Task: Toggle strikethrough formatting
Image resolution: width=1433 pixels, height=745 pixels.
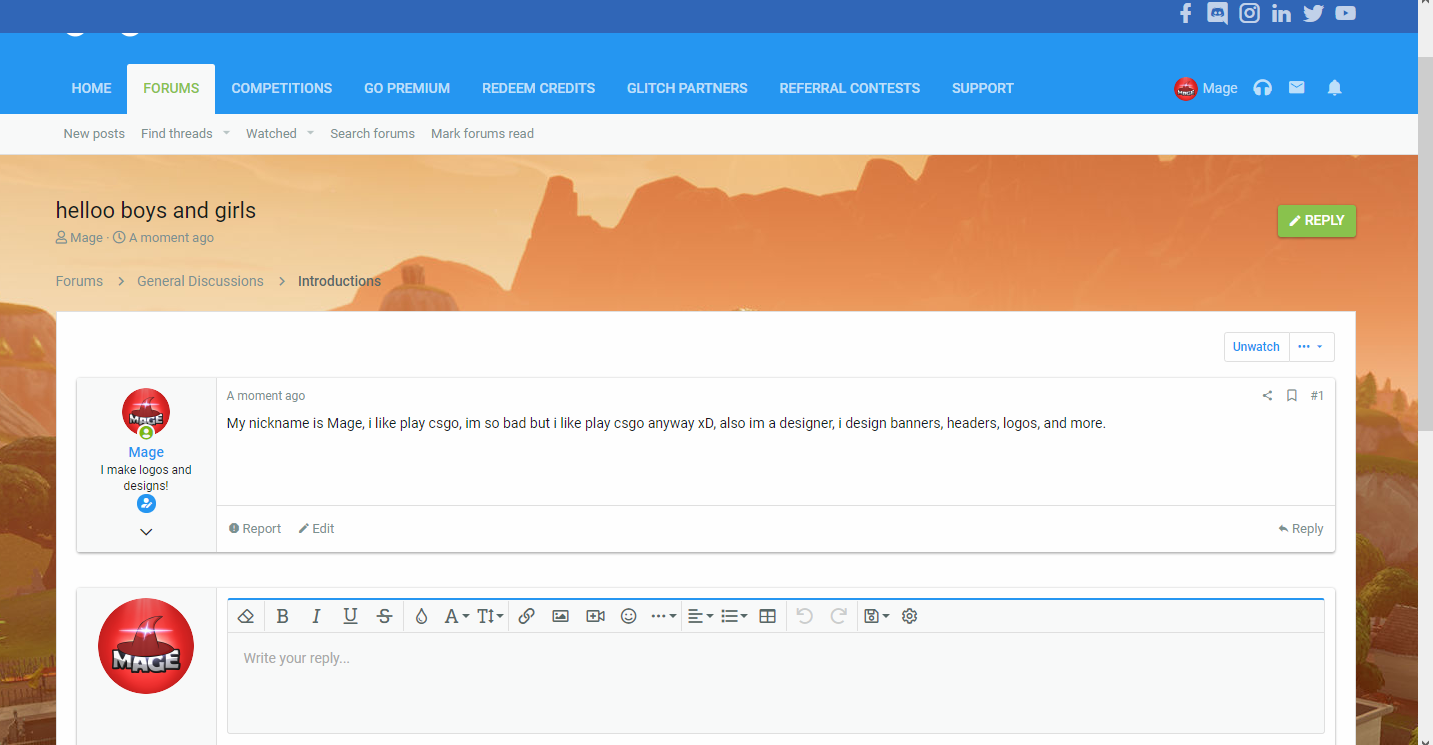Action: click(384, 616)
